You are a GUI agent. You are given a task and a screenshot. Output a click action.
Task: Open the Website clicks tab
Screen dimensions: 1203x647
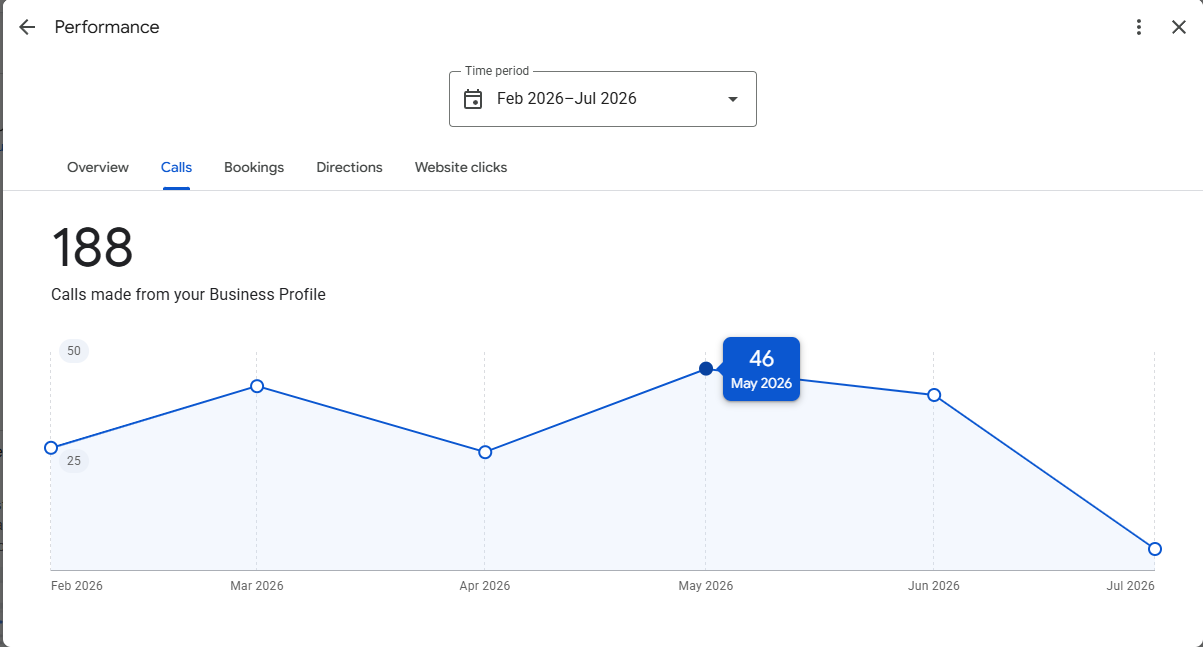461,167
